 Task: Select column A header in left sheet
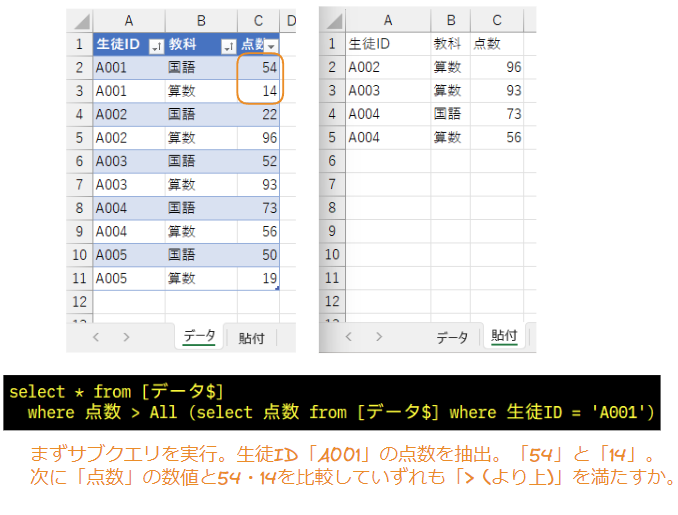(129, 21)
